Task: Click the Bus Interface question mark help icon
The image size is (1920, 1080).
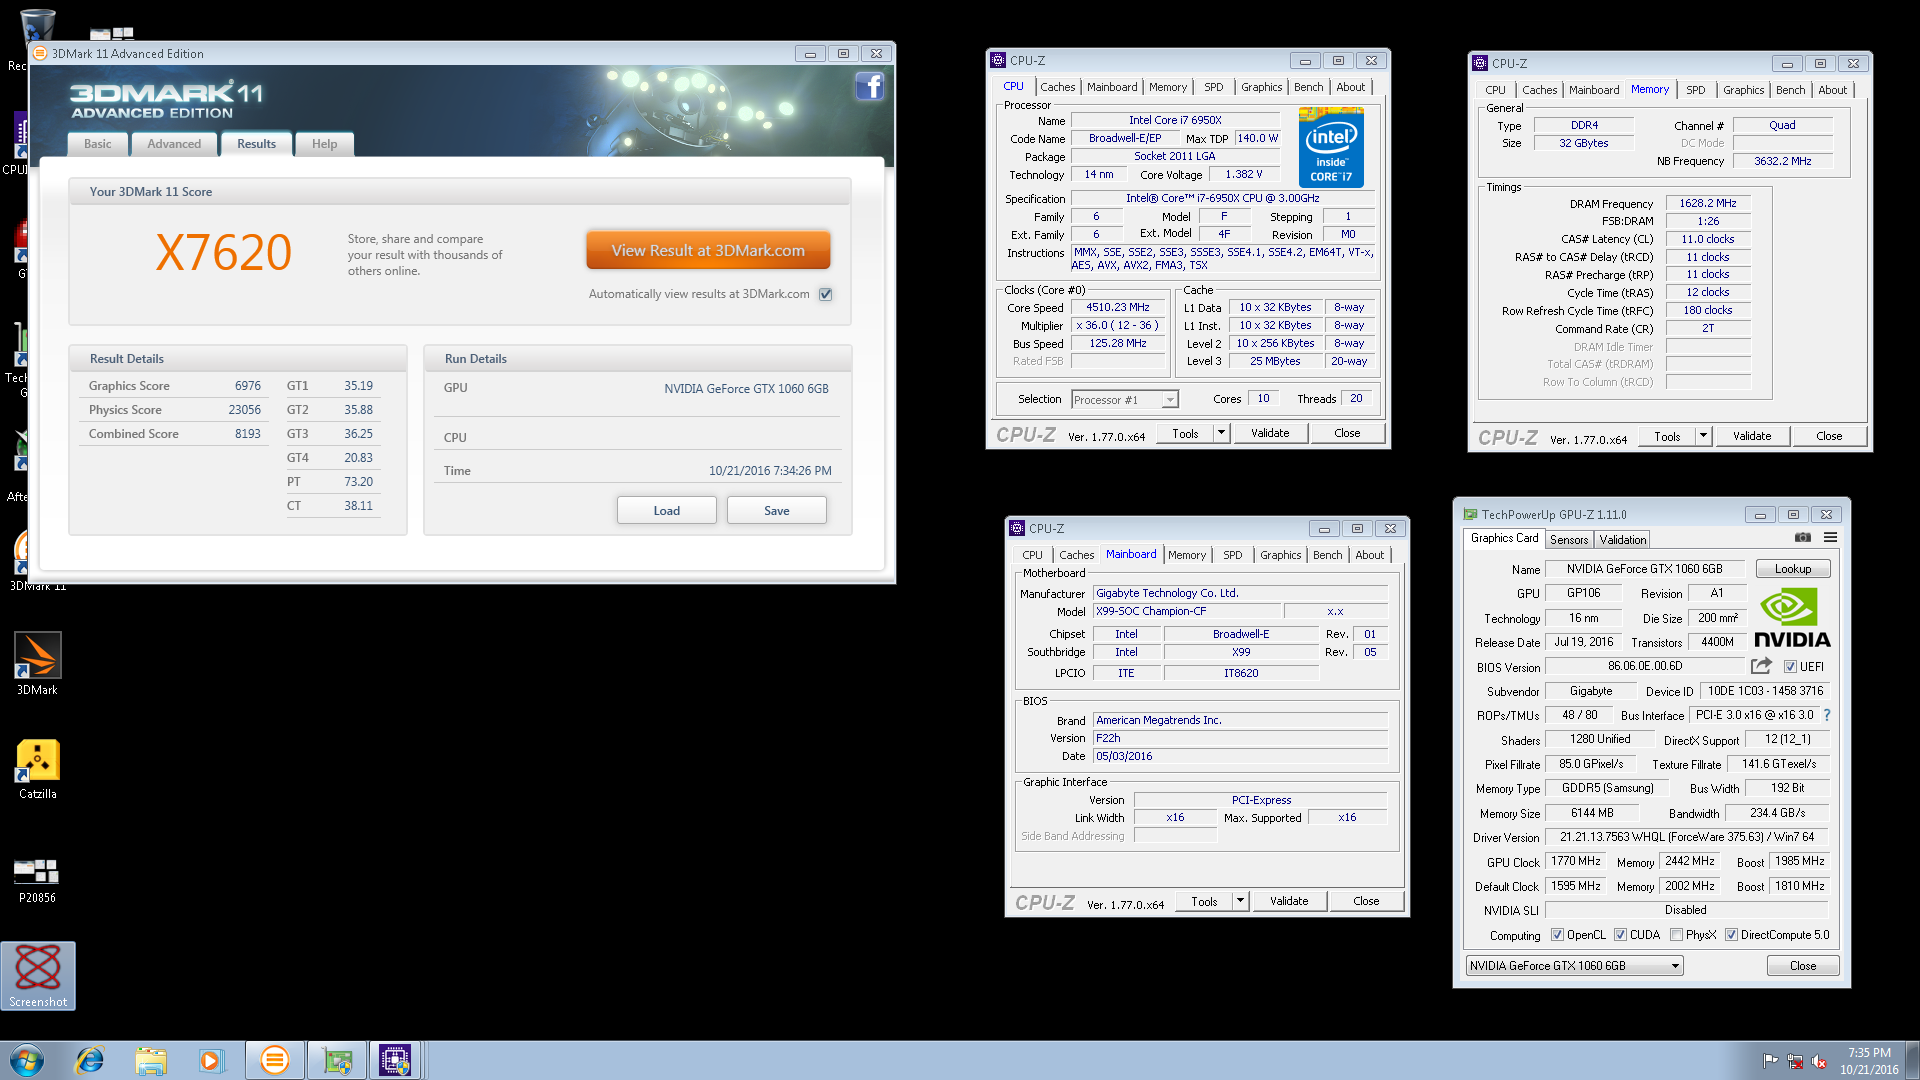Action: [x=1827, y=715]
